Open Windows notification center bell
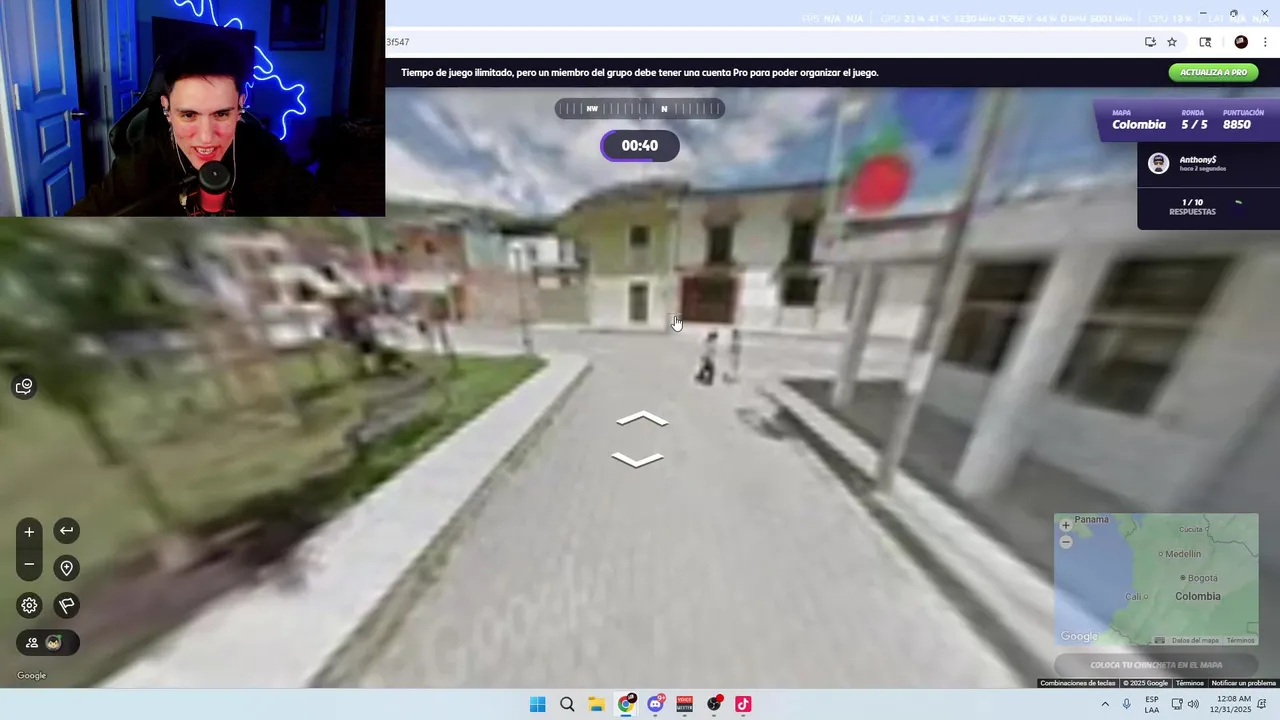The image size is (1280, 720). click(x=1263, y=704)
